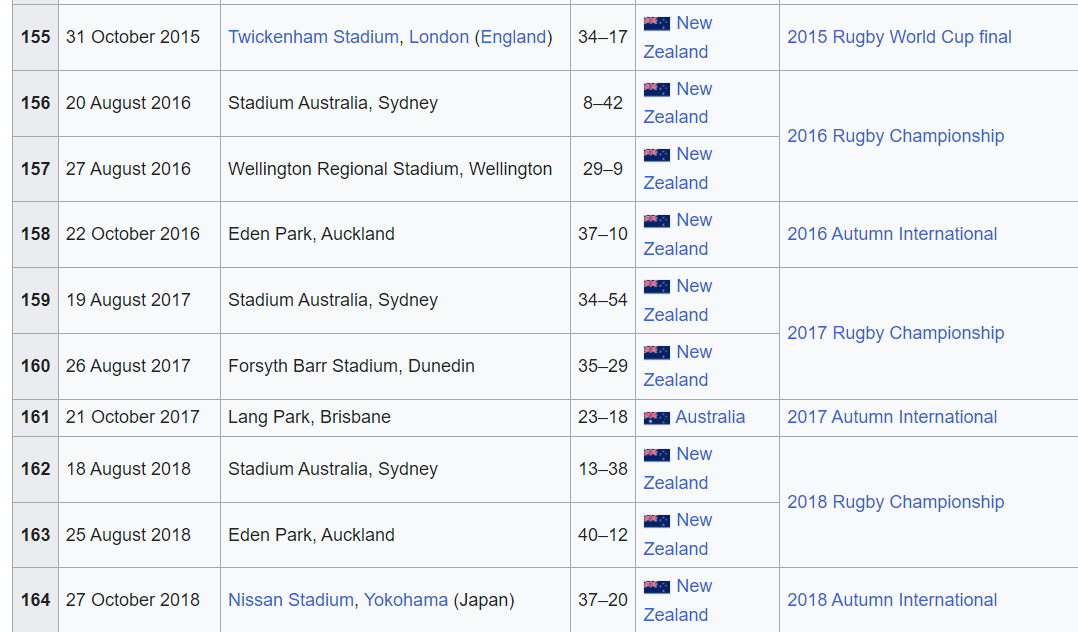Image resolution: width=1078 pixels, height=632 pixels.
Task: Open 2017 Autumn International link
Action: tap(892, 417)
